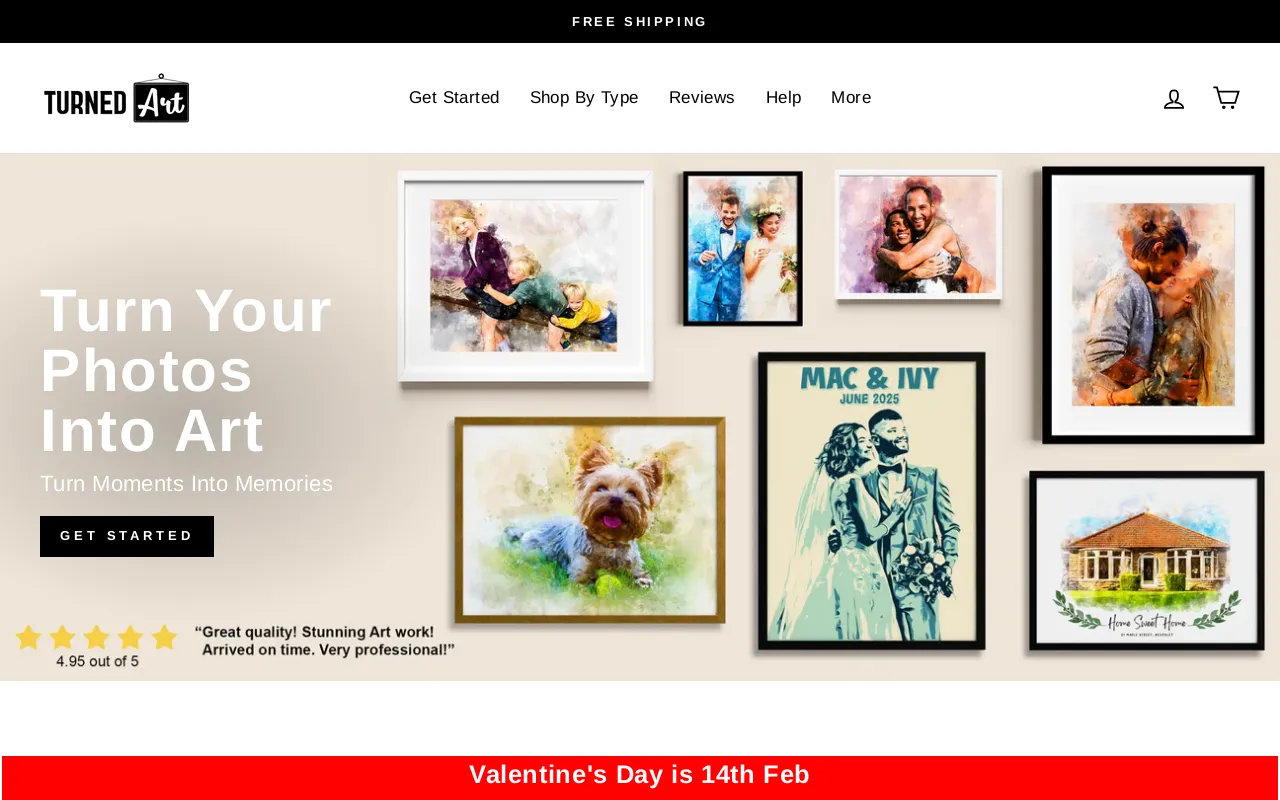Click the Valentine's Day red banner
This screenshot has height=800, width=1280.
click(x=640, y=776)
